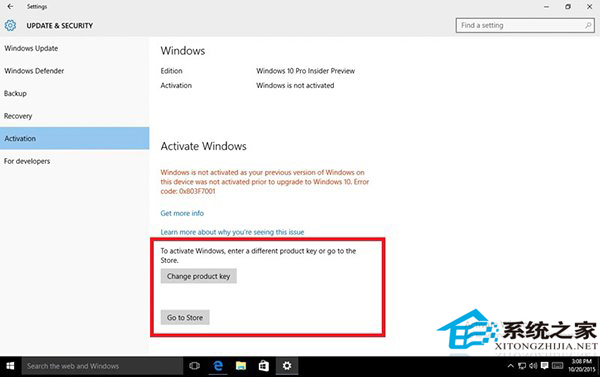Click the Windows is not activated status text
Screen dimensions: 600x377
(x=295, y=85)
